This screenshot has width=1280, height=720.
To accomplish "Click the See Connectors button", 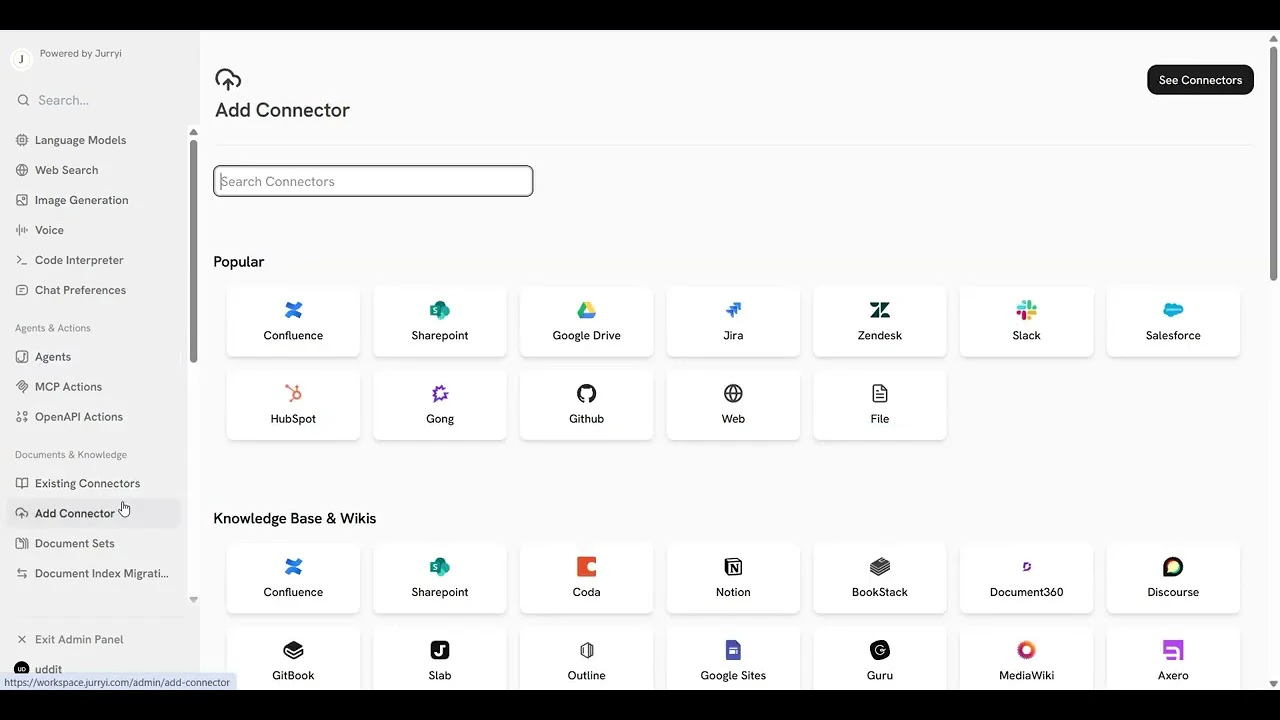I will coord(1200,80).
